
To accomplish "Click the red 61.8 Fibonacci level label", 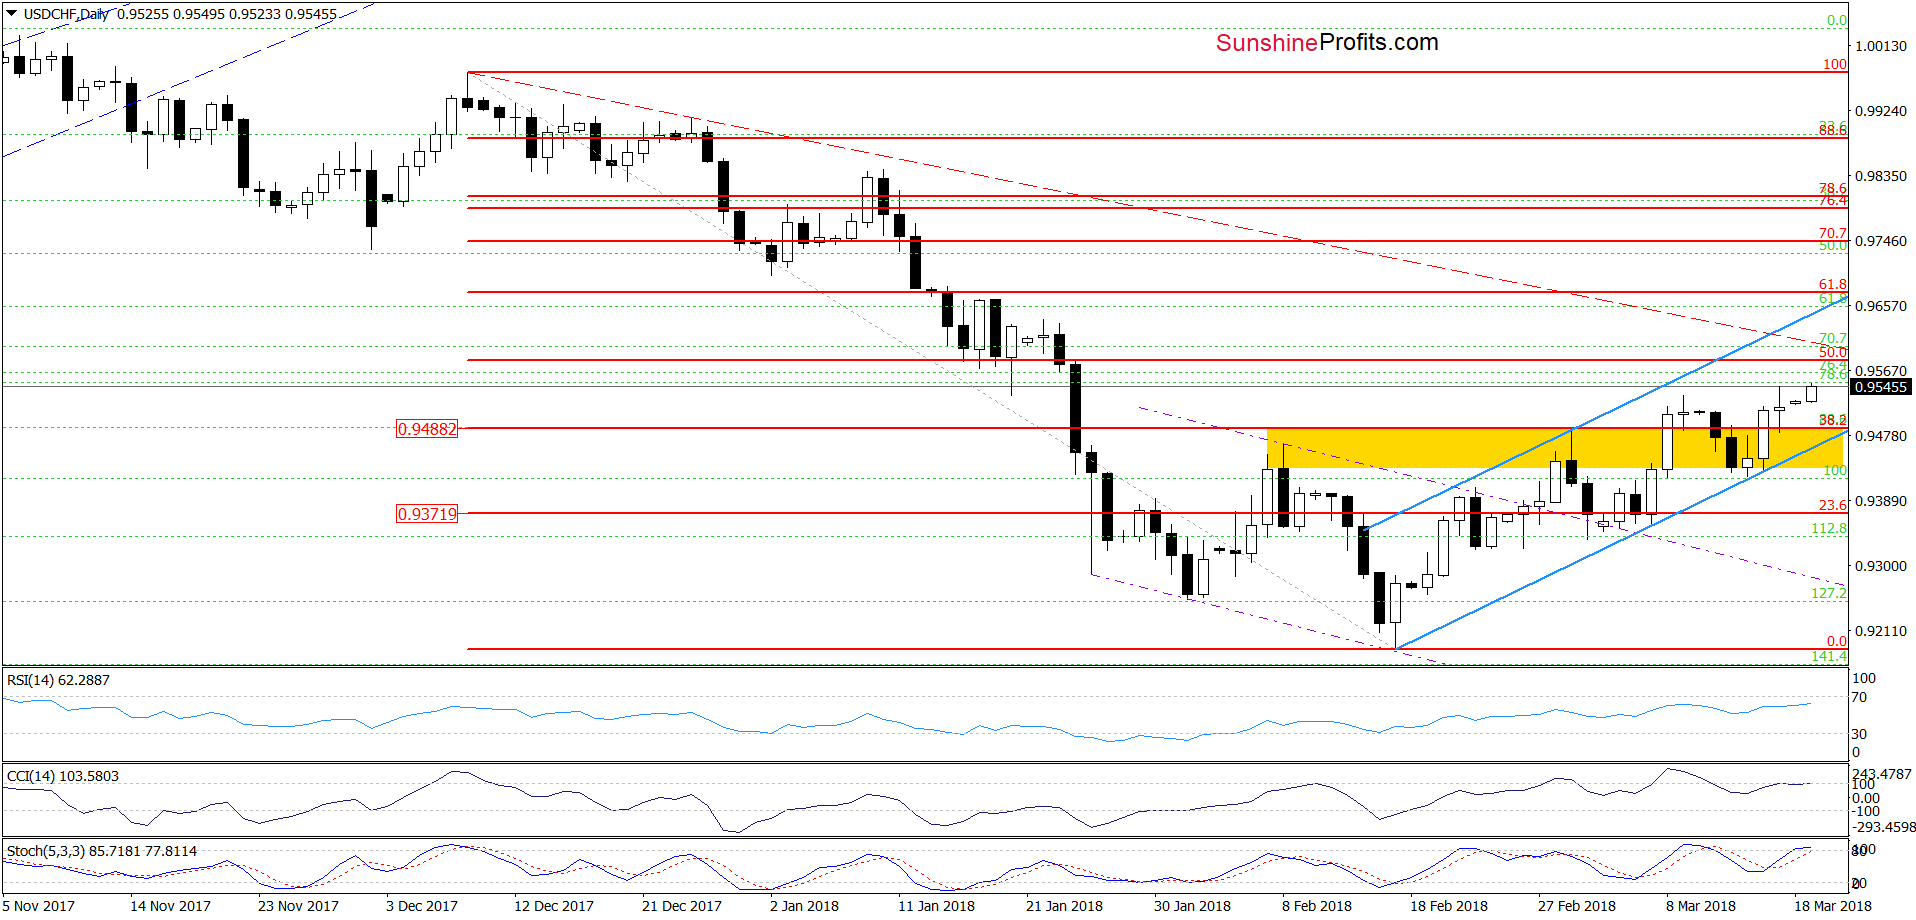I will [1833, 285].
